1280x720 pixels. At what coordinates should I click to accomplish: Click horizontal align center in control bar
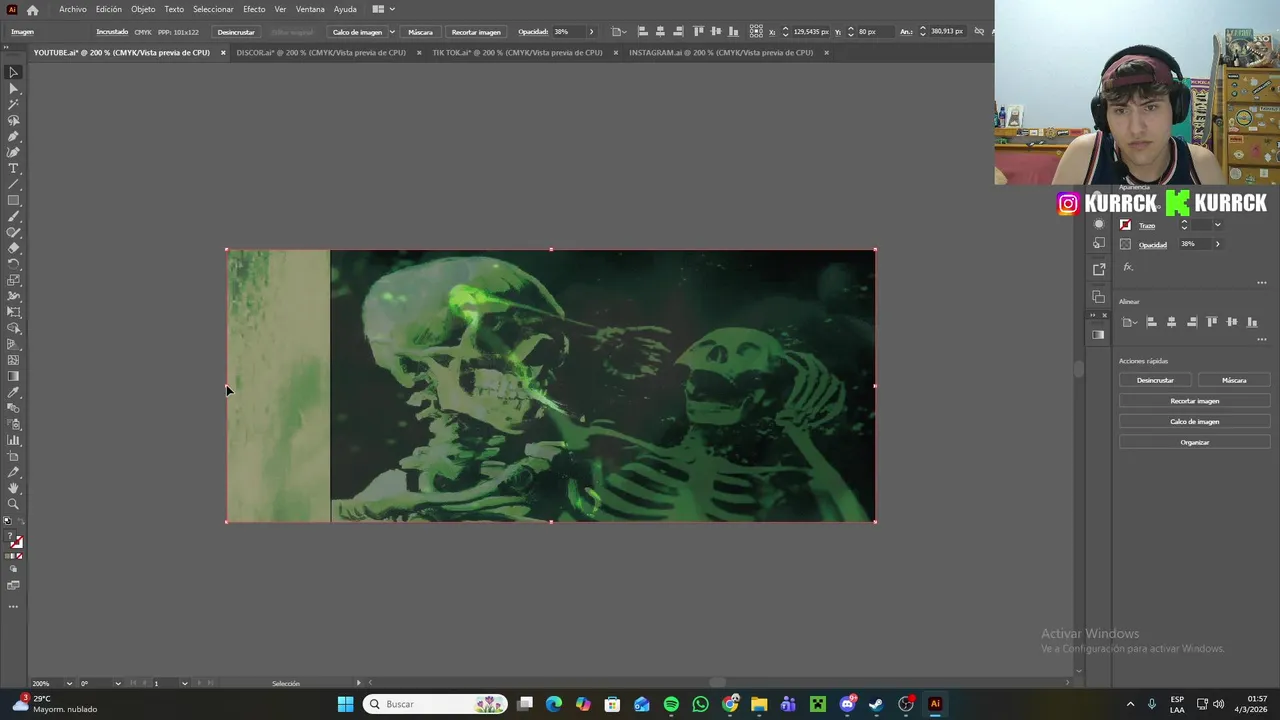point(660,32)
